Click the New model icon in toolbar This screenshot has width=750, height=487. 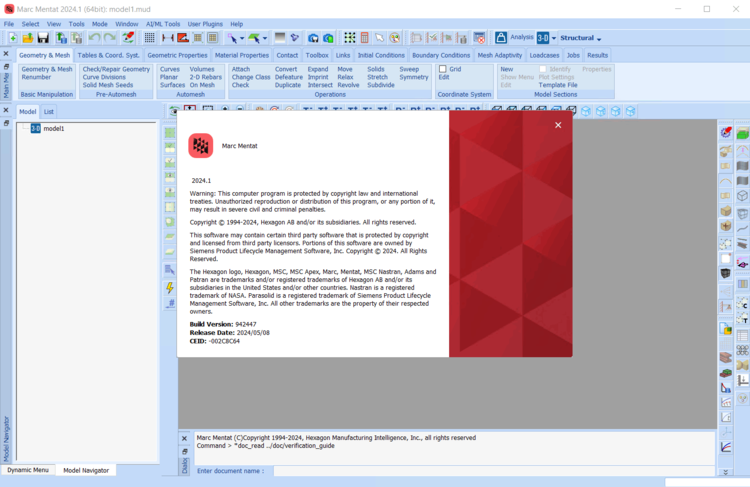(11, 38)
